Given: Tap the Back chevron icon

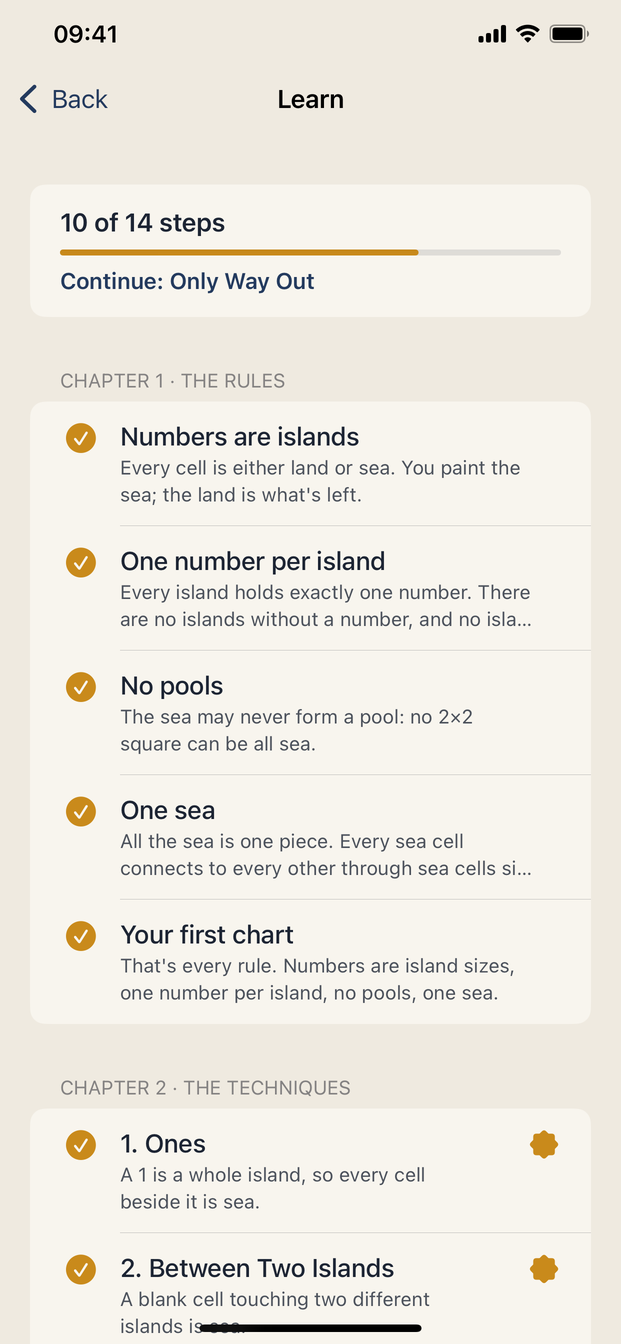Looking at the screenshot, I should [x=28, y=99].
